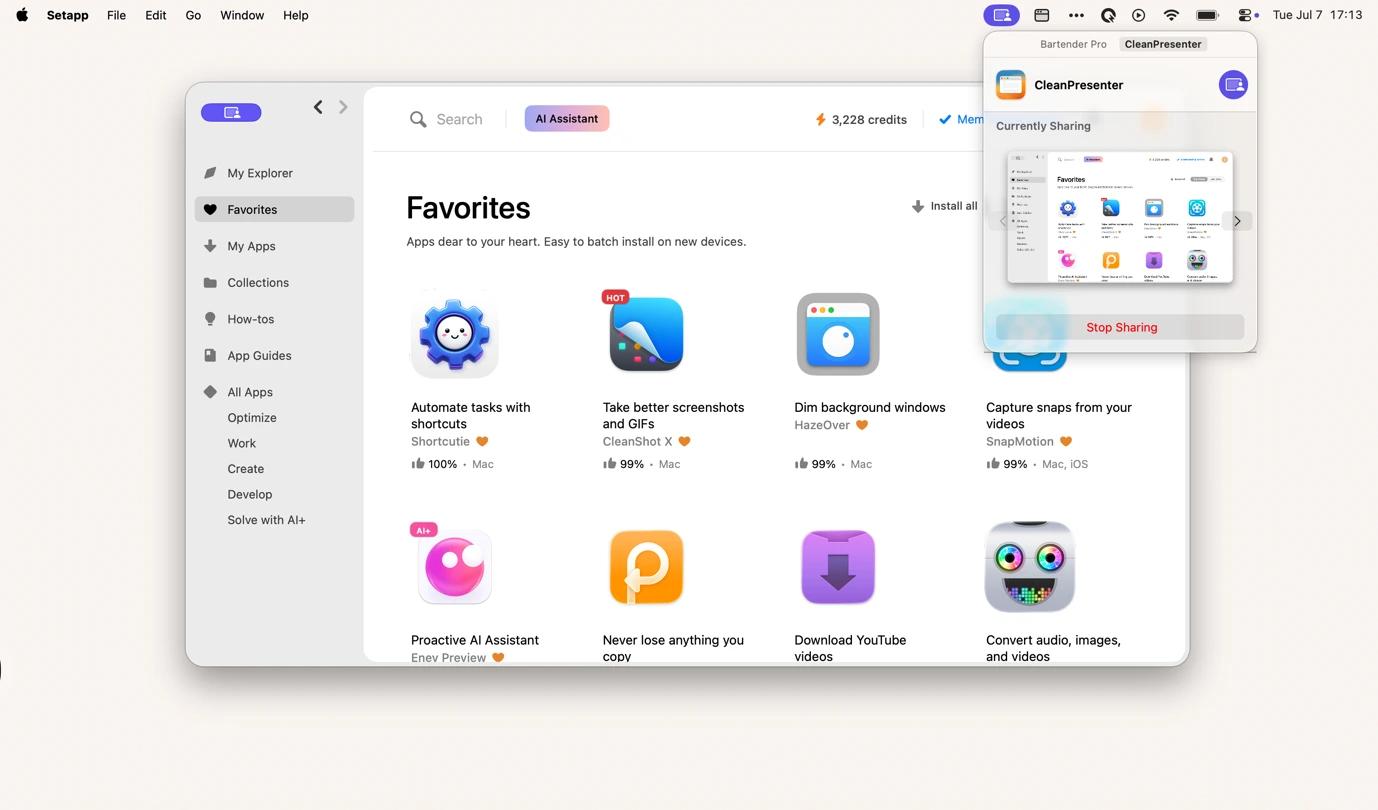Open App Guides in the sidebar
1378x810 pixels.
[274, 355]
